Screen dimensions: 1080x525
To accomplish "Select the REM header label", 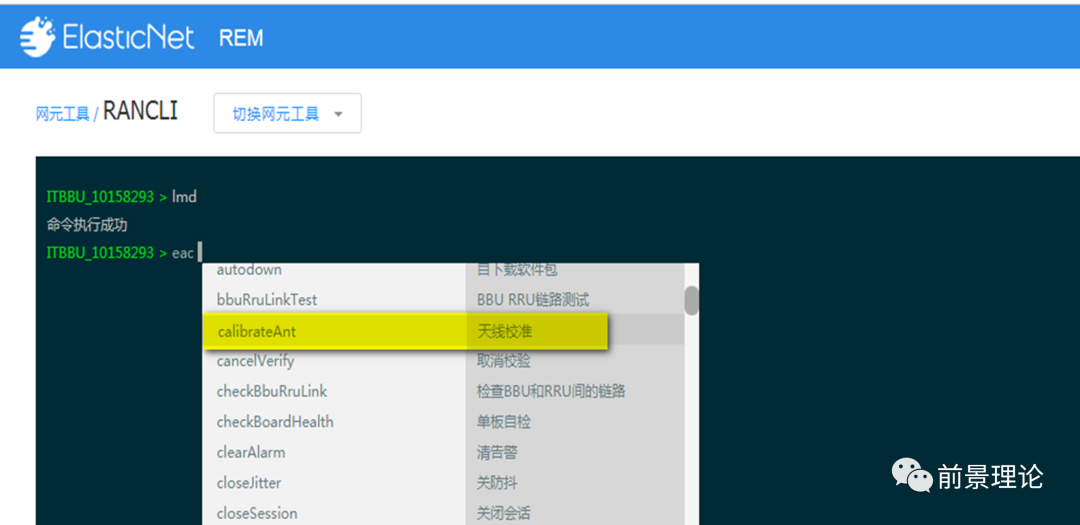I will coord(241,38).
